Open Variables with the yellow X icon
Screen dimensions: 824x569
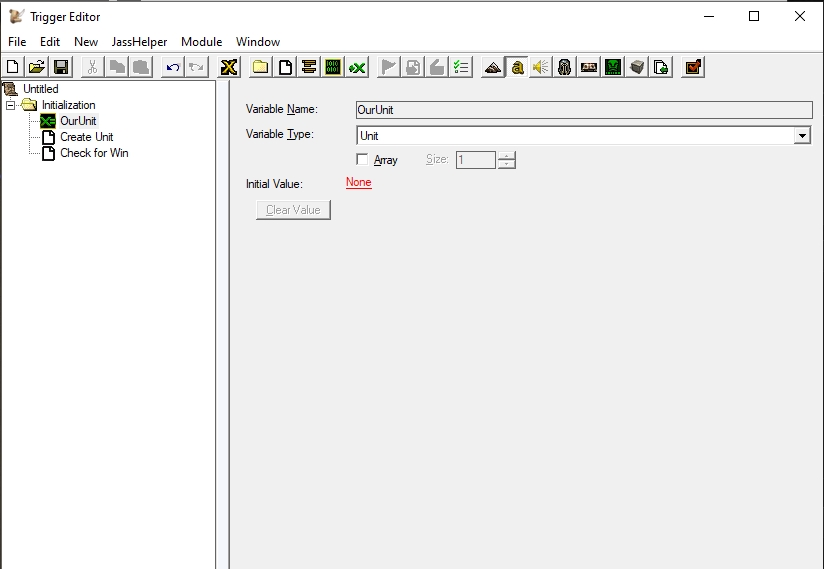[229, 67]
